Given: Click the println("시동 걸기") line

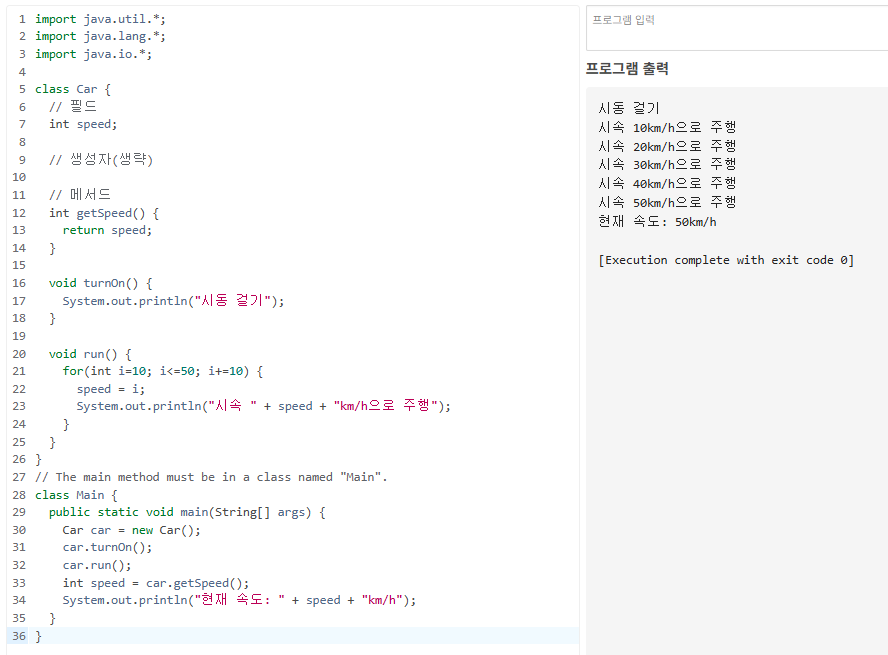Looking at the screenshot, I should pyautogui.click(x=173, y=301).
